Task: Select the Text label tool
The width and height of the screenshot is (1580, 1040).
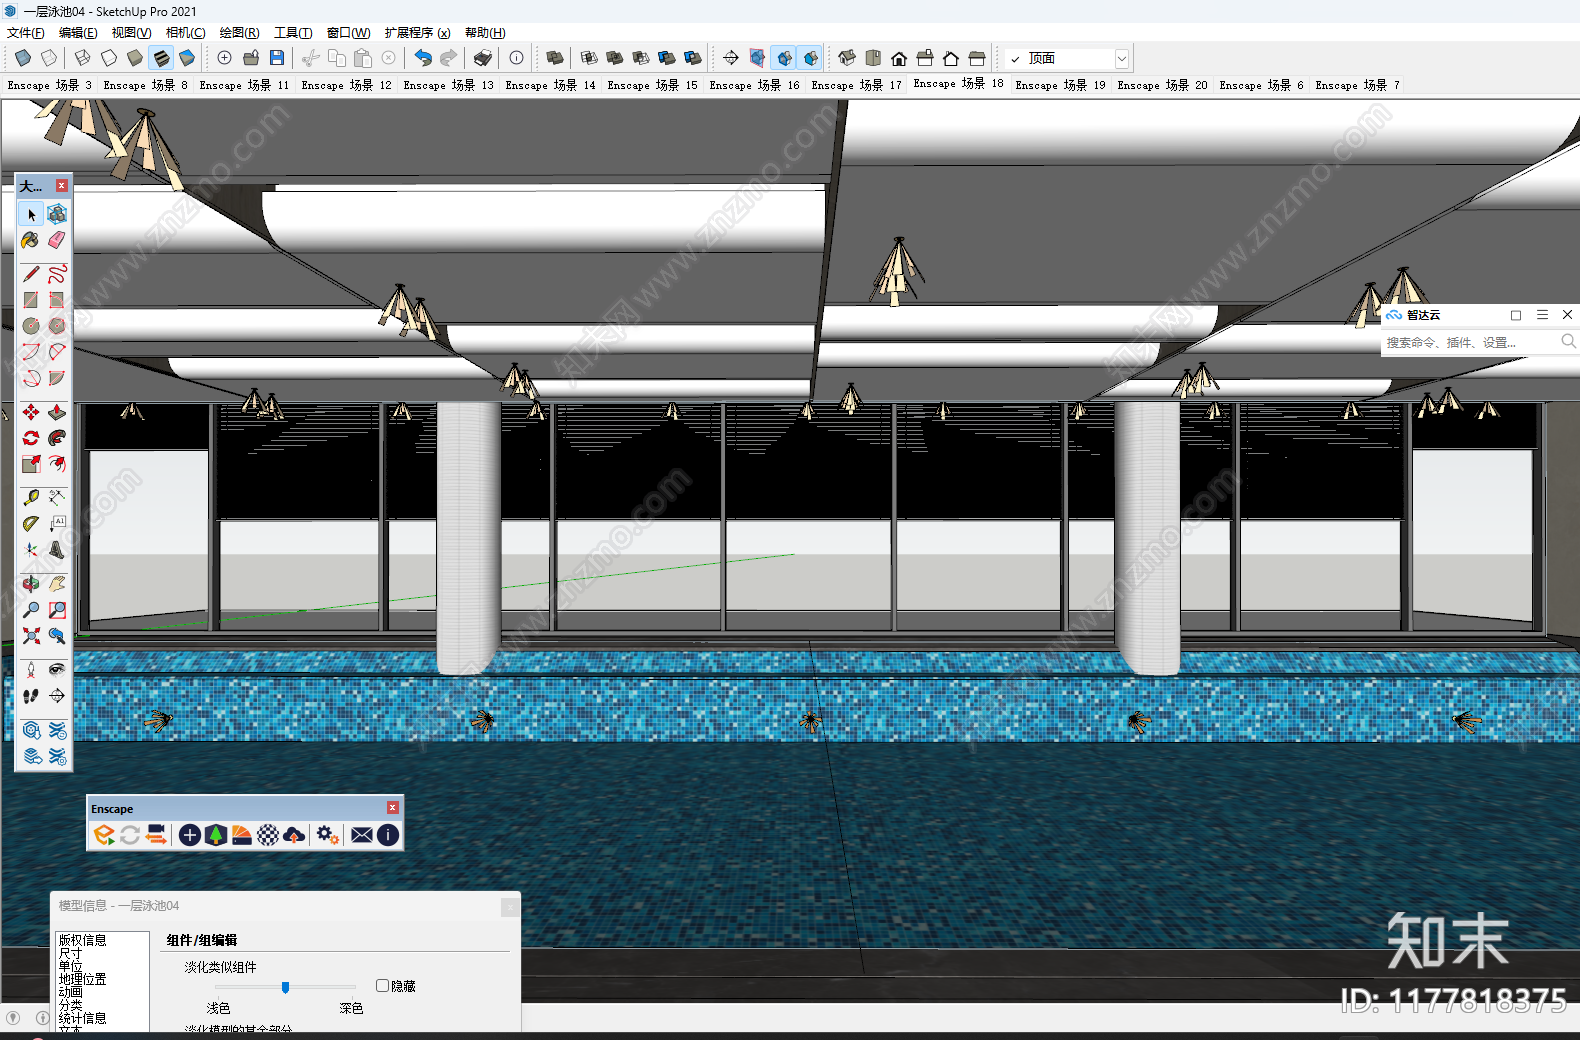Action: [x=57, y=523]
